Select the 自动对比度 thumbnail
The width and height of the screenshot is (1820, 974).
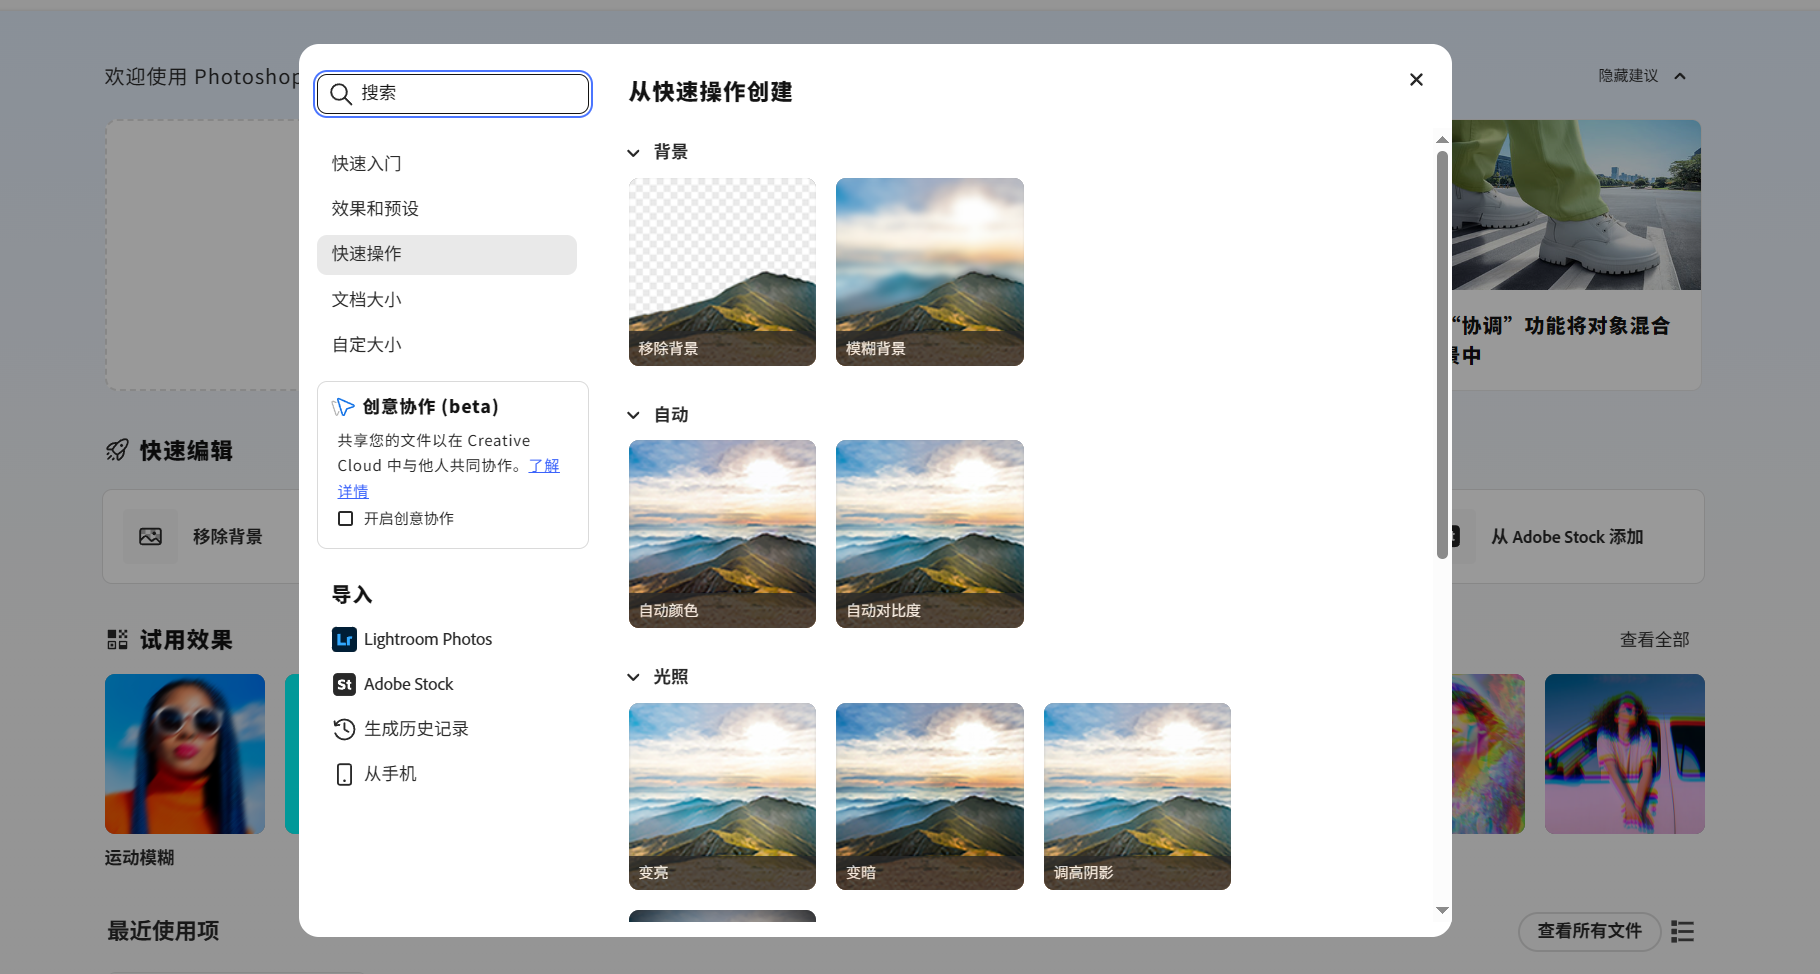929,534
